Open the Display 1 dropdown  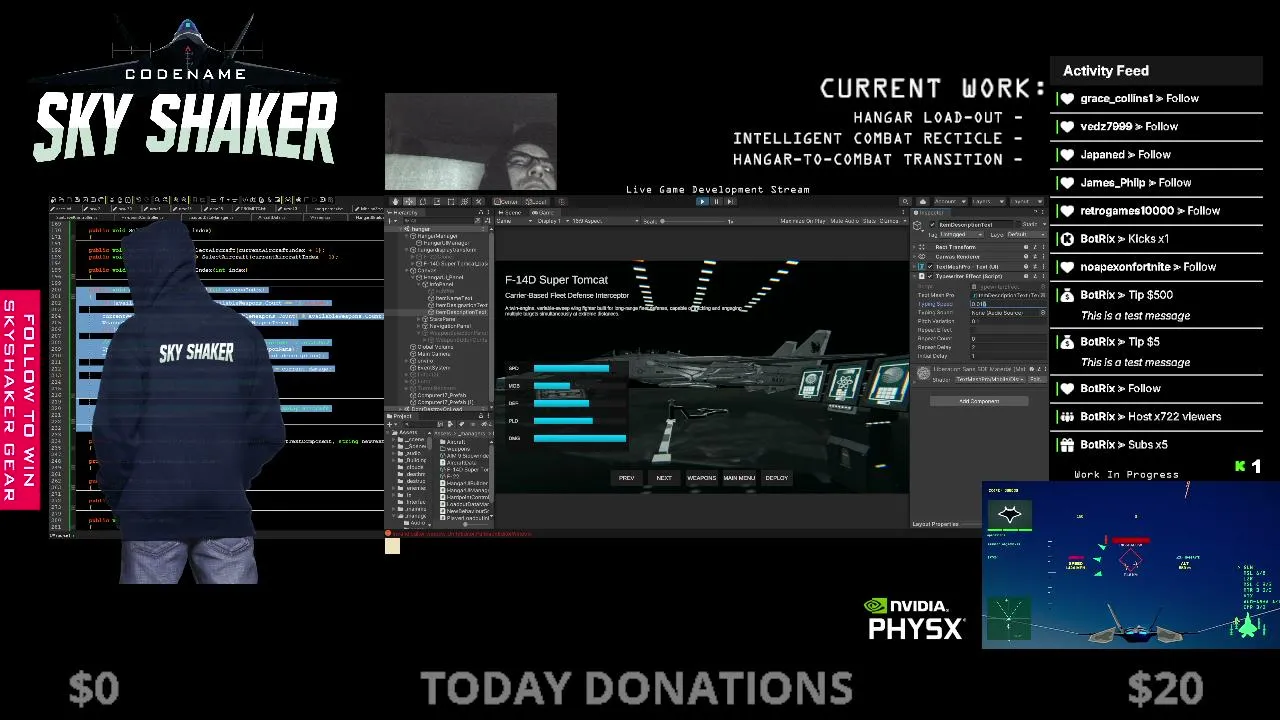tap(551, 221)
